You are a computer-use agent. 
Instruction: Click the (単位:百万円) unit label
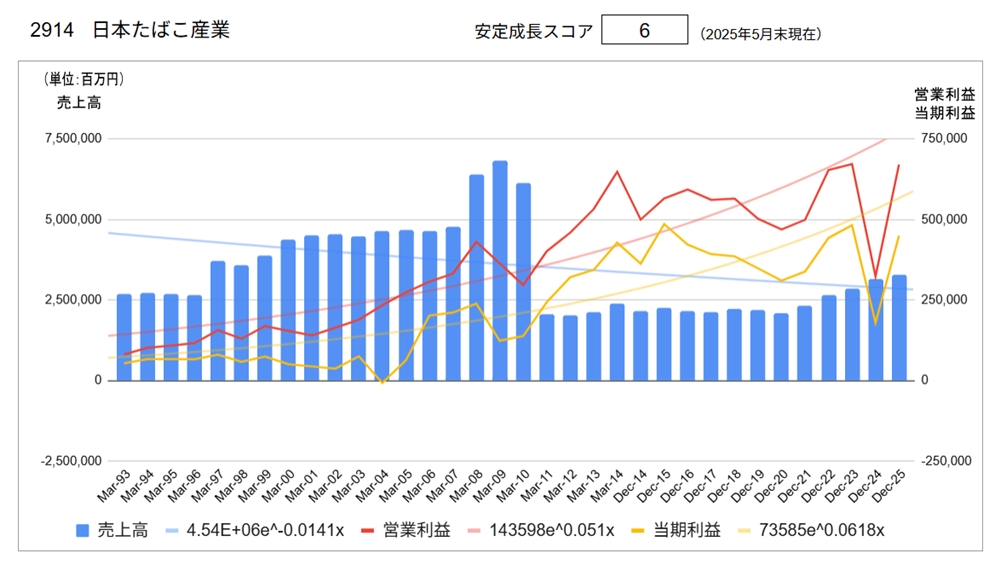pos(84,79)
